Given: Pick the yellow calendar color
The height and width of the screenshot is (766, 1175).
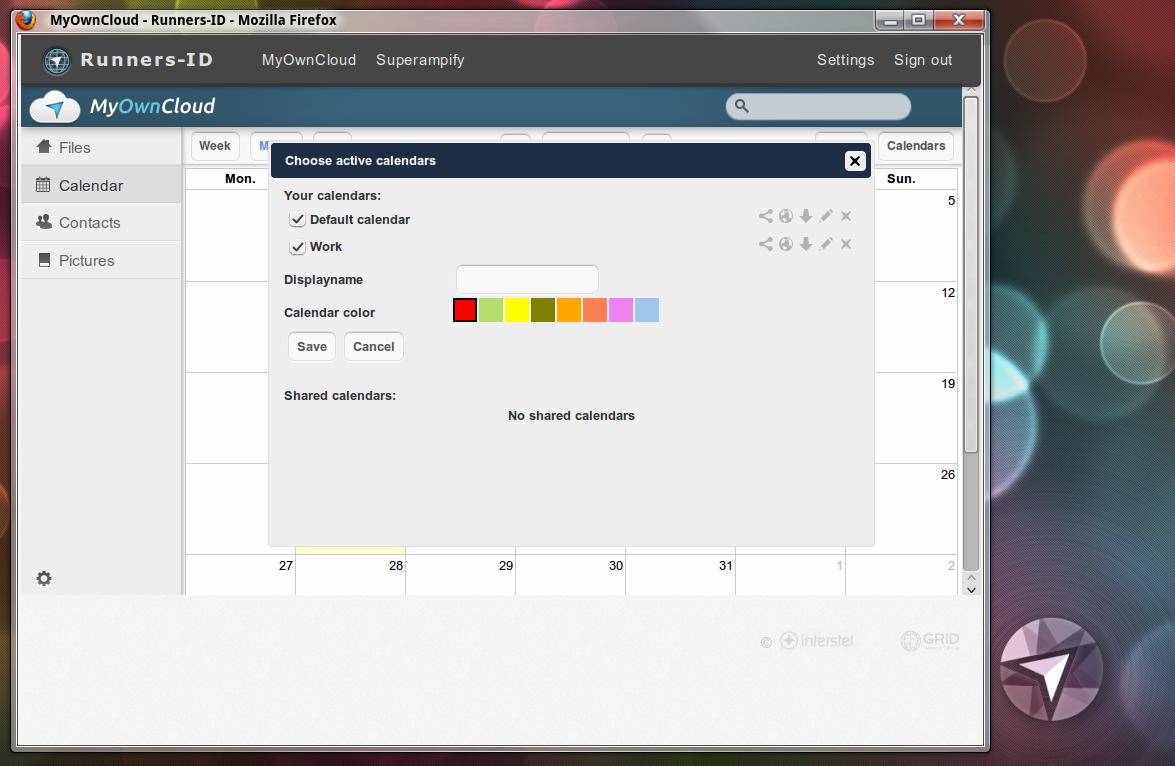Looking at the screenshot, I should 517,310.
